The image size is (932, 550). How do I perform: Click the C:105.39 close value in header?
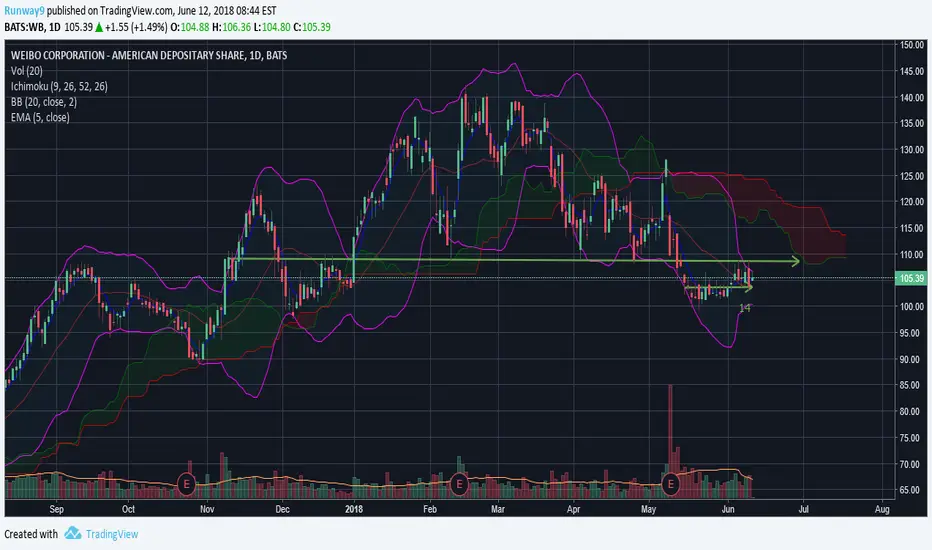coord(312,27)
